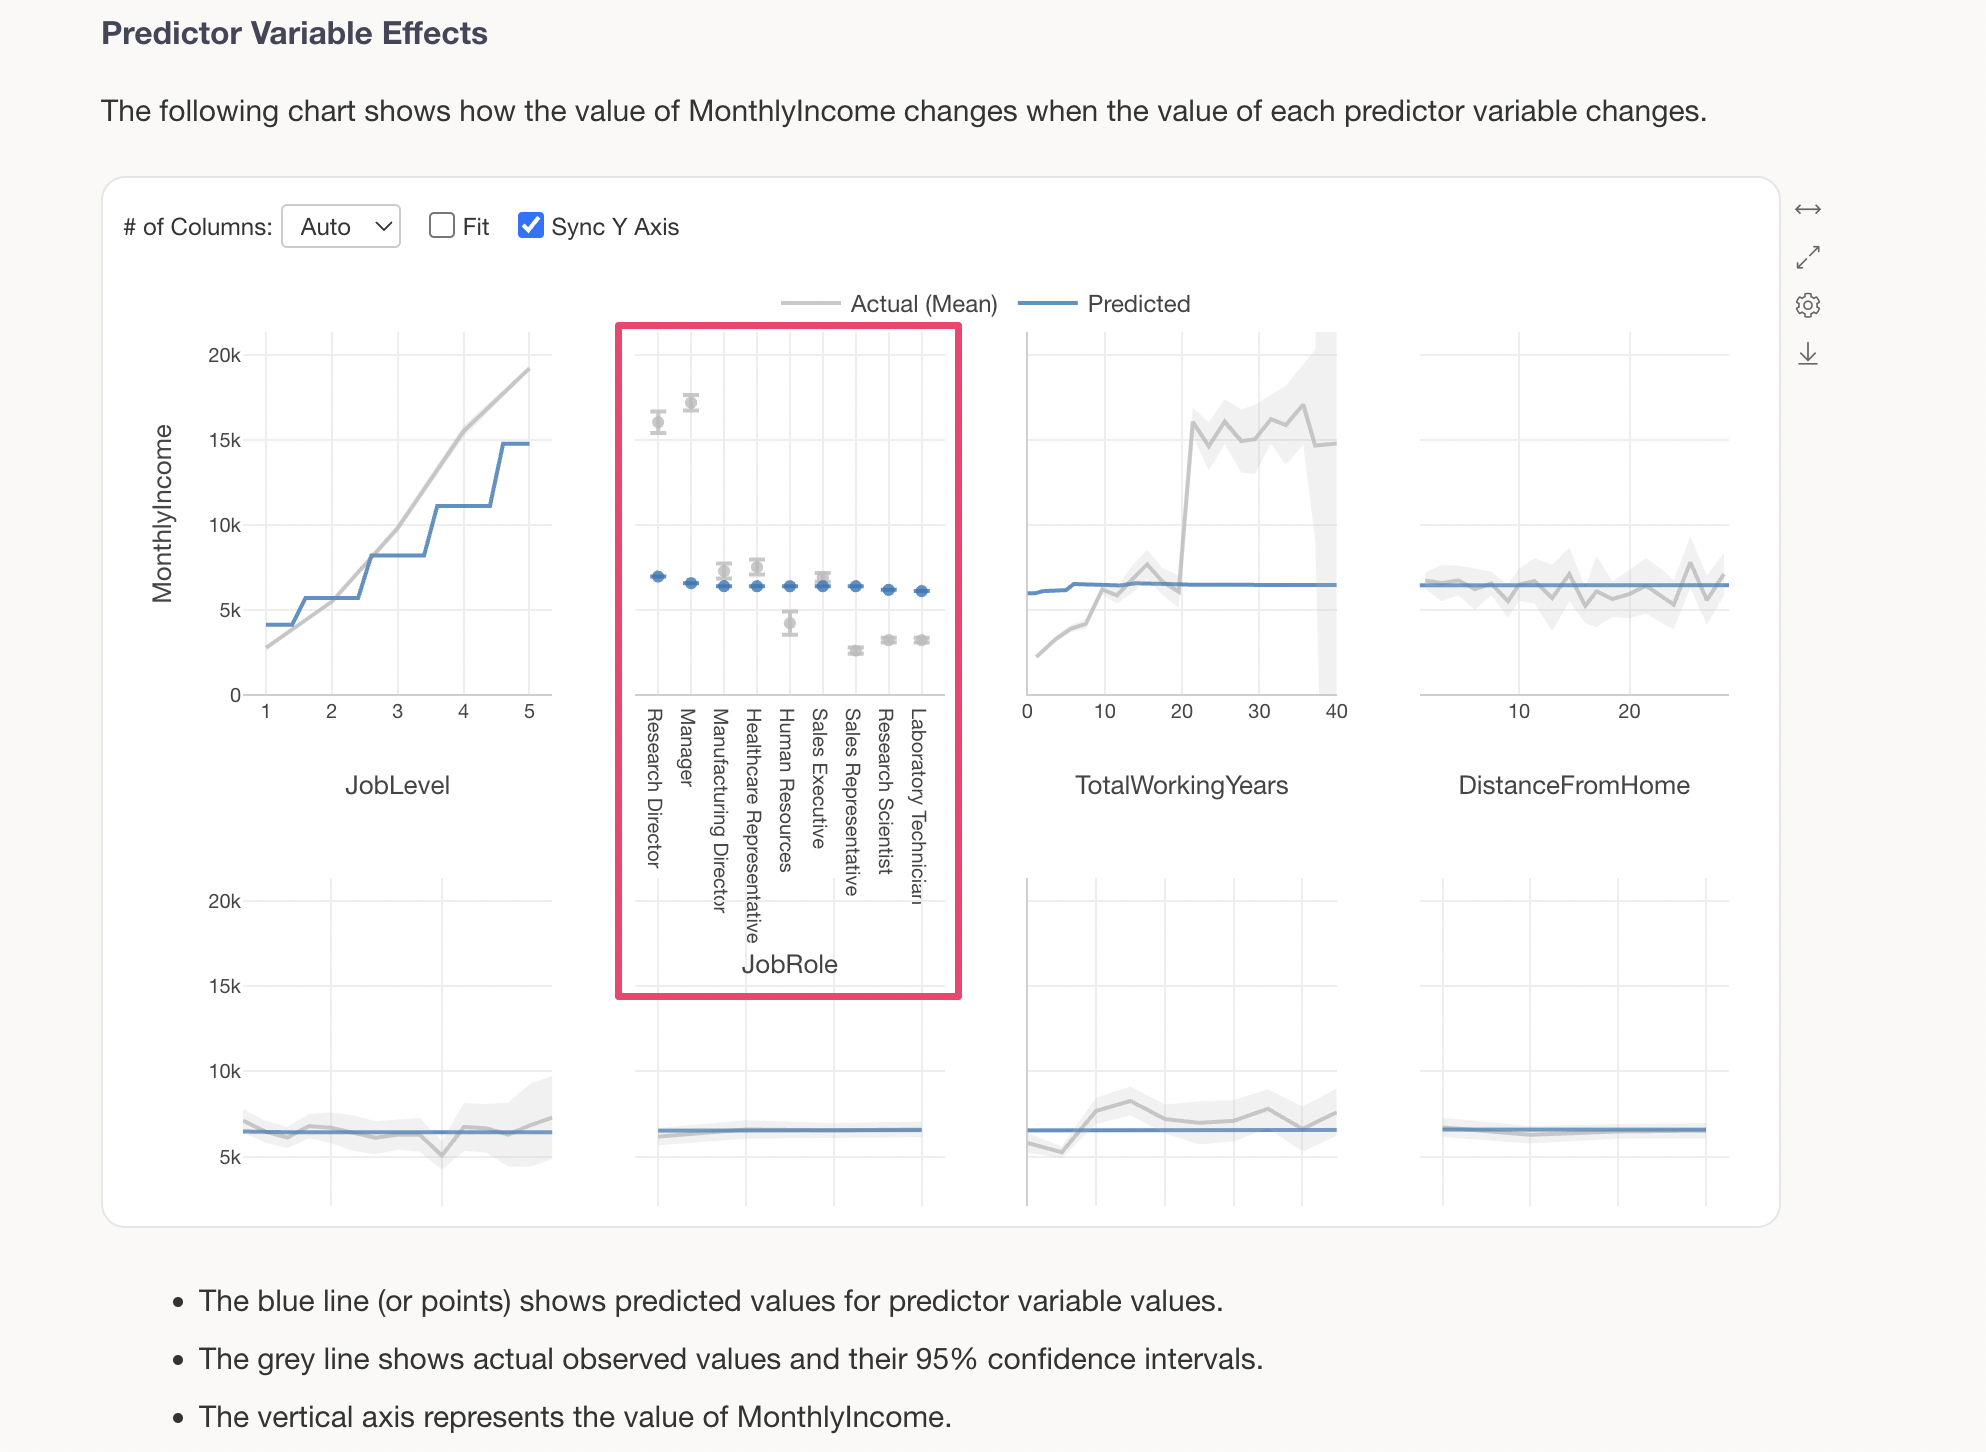Click the Human Resources axis label
This screenshot has height=1452, width=1986.
point(787,790)
